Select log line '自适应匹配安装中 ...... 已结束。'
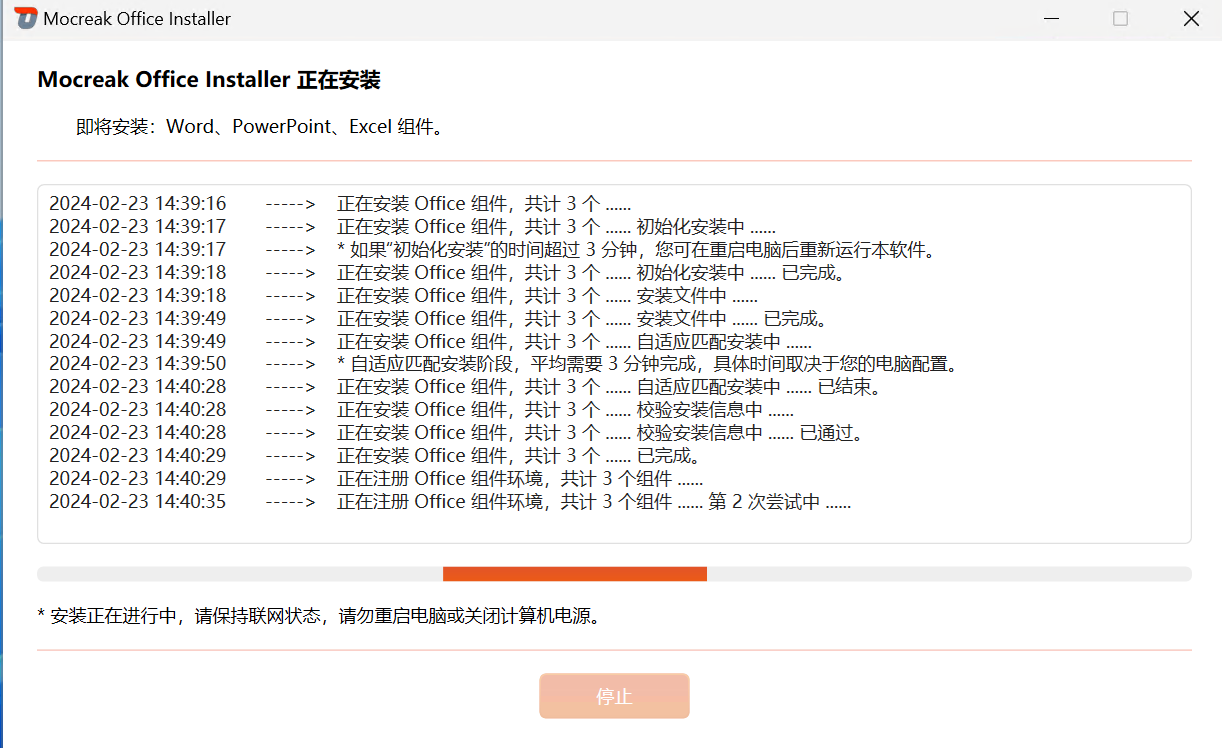The height and width of the screenshot is (748, 1222). pyautogui.click(x=467, y=388)
